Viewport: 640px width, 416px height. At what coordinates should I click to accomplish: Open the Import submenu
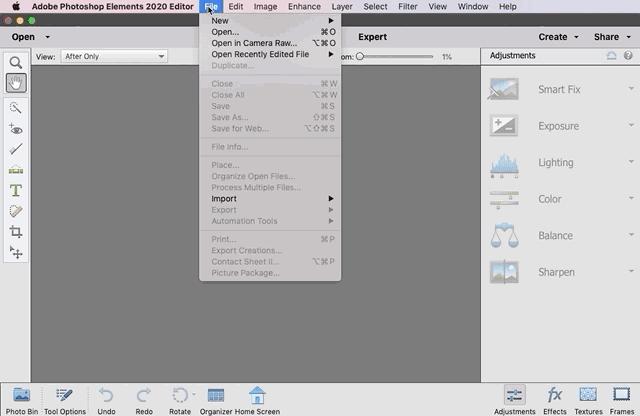tap(270, 198)
